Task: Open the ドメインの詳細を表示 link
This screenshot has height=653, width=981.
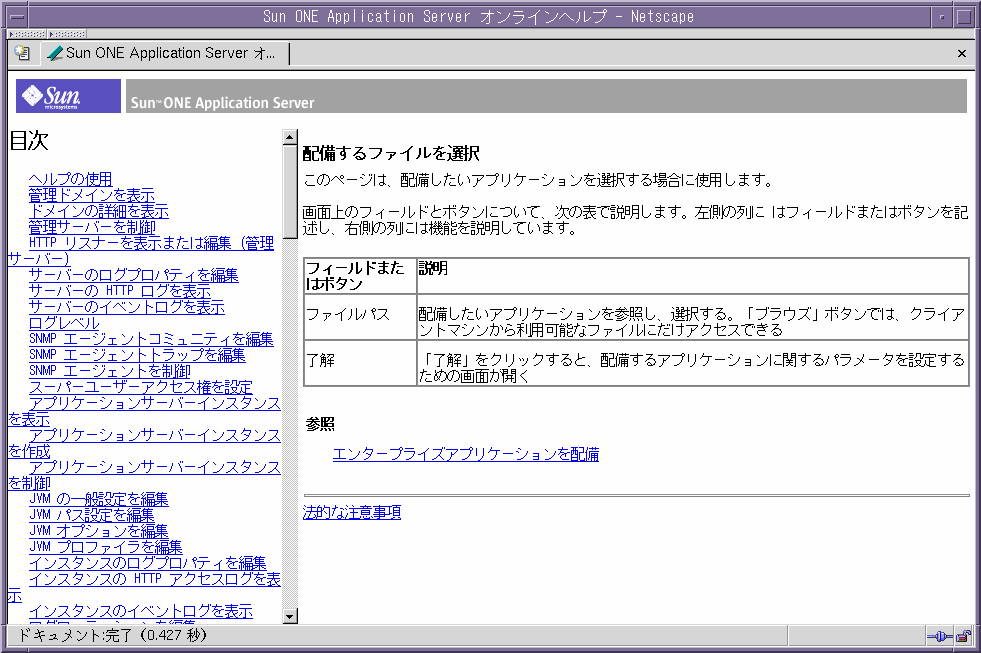Action: pyautogui.click(x=99, y=211)
